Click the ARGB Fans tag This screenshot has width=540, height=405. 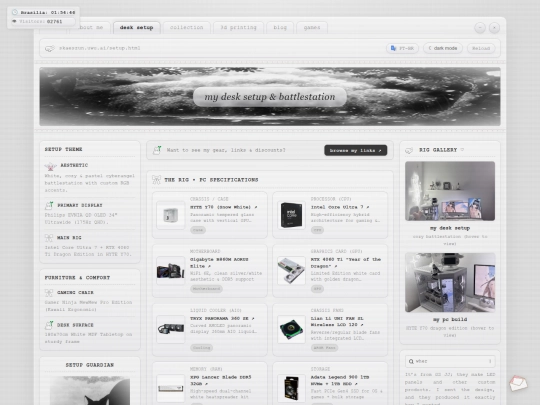tap(324, 347)
